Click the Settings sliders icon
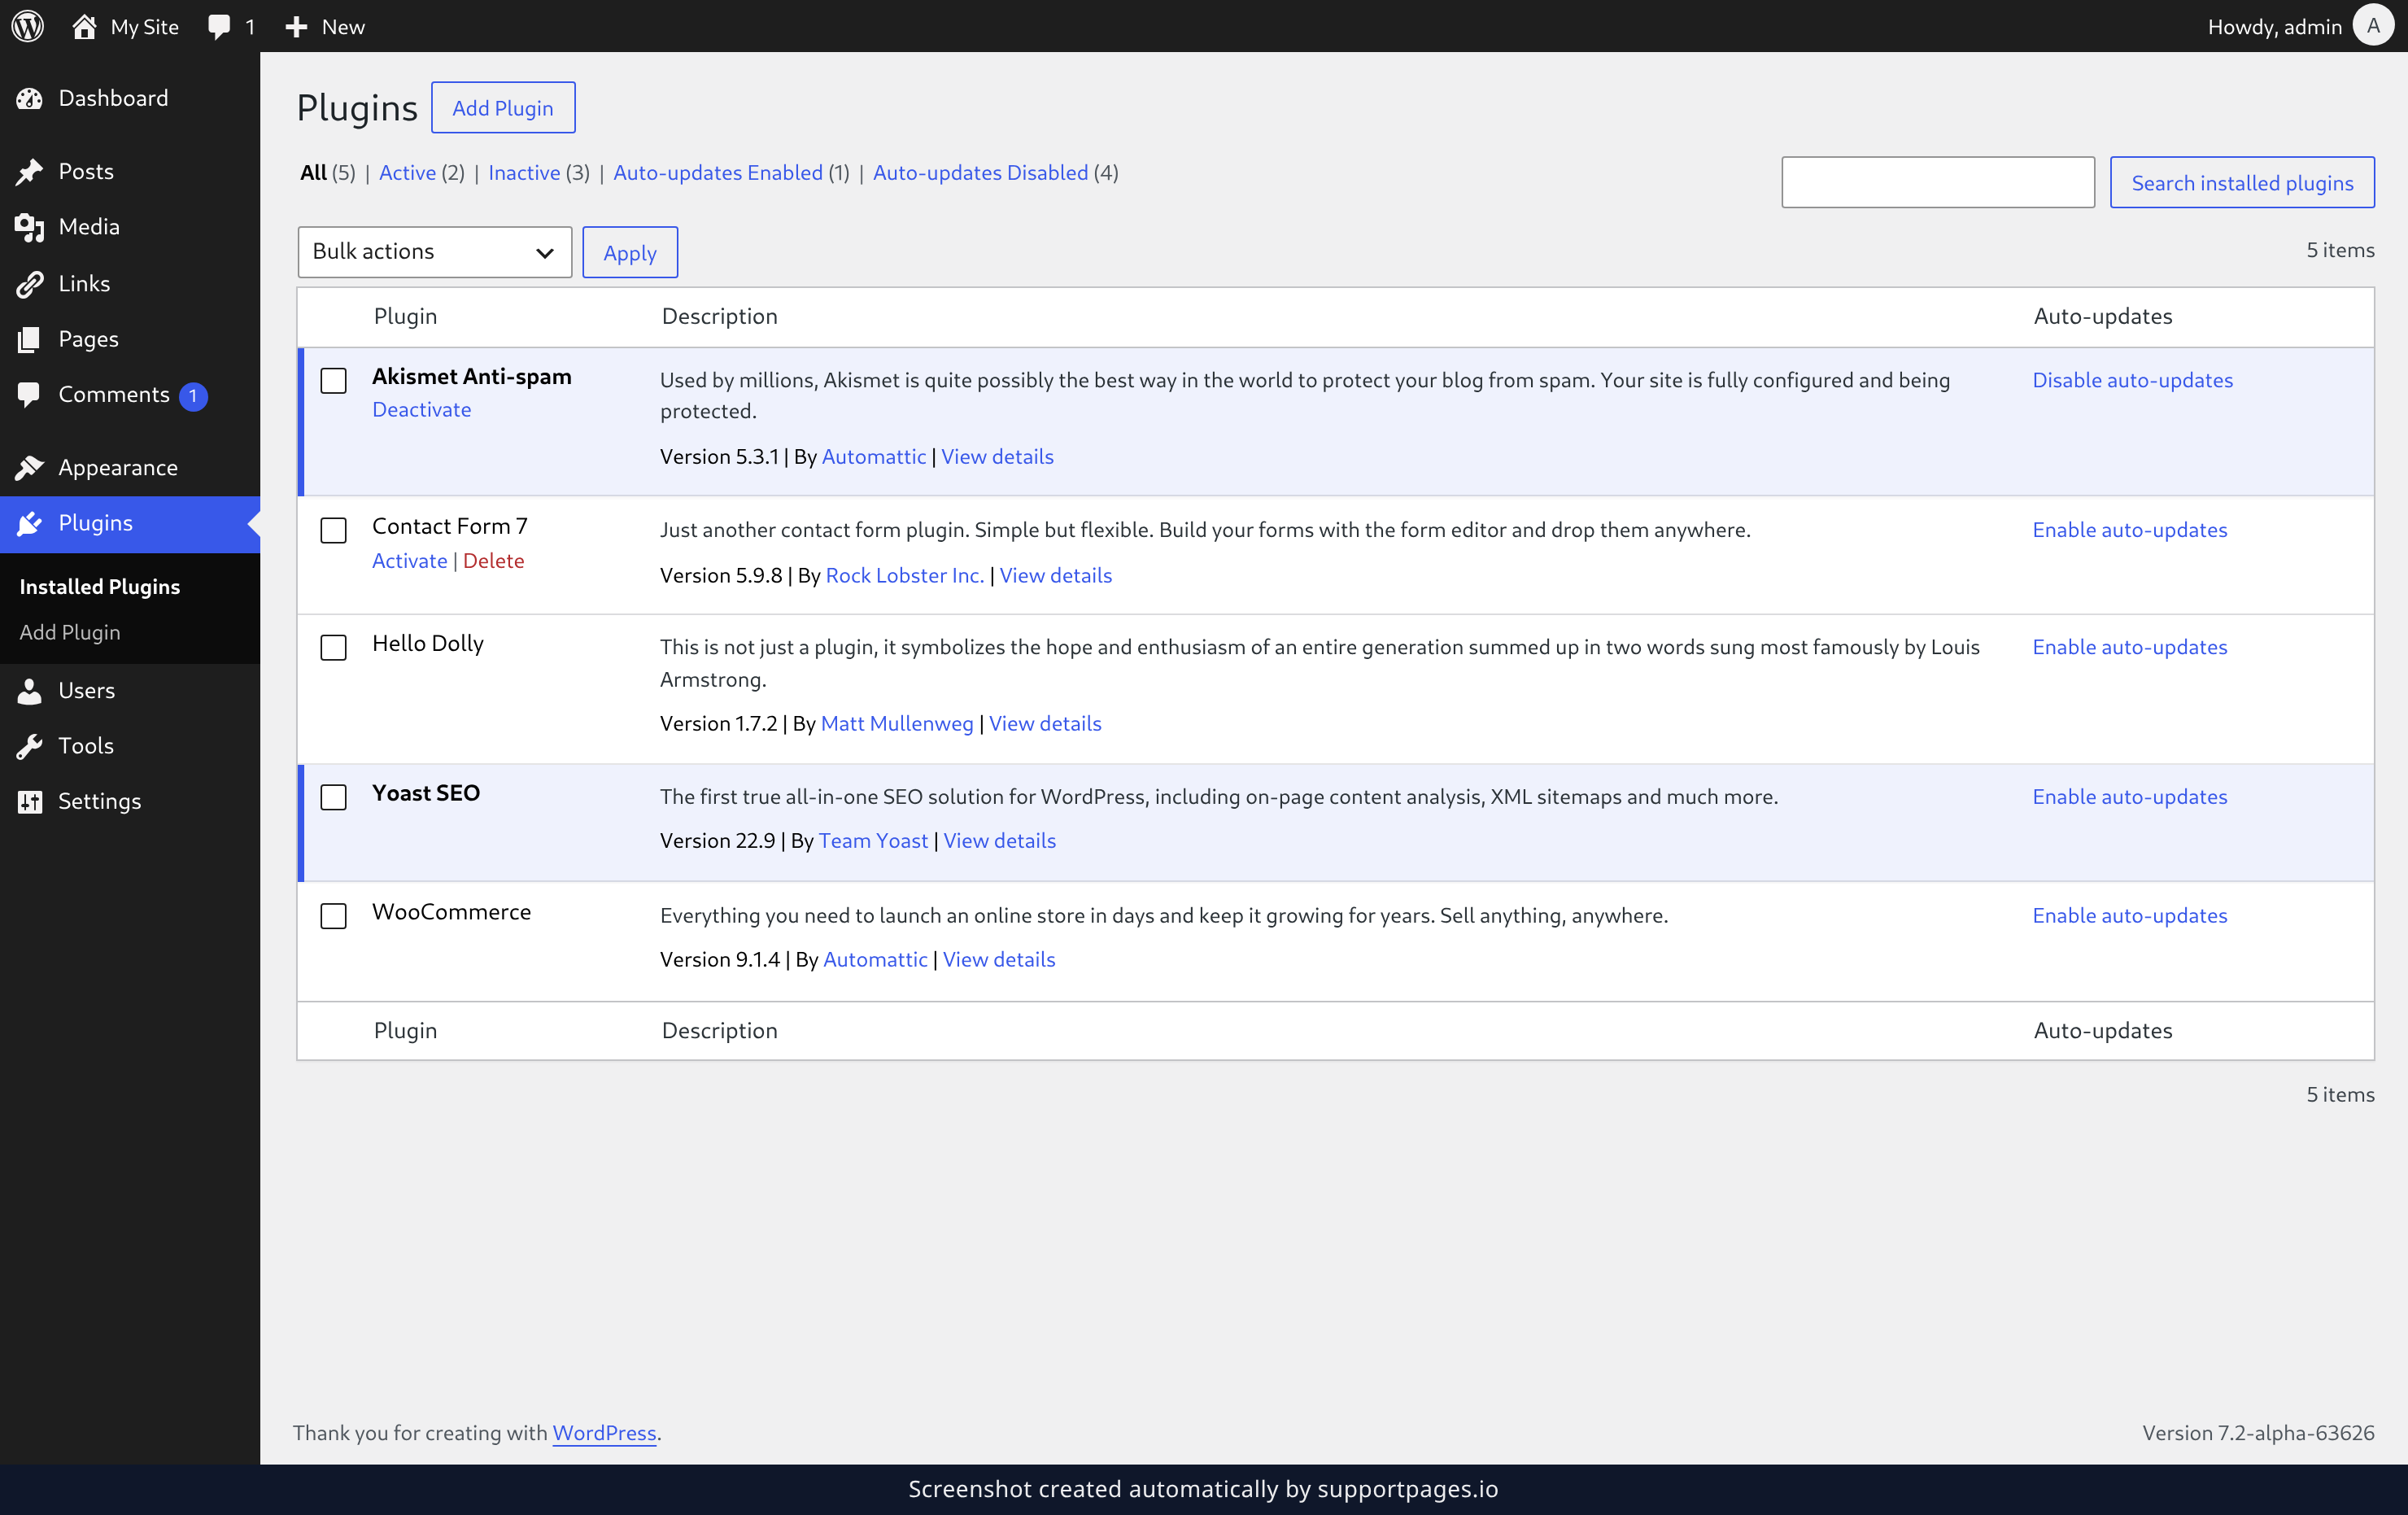 point(30,801)
